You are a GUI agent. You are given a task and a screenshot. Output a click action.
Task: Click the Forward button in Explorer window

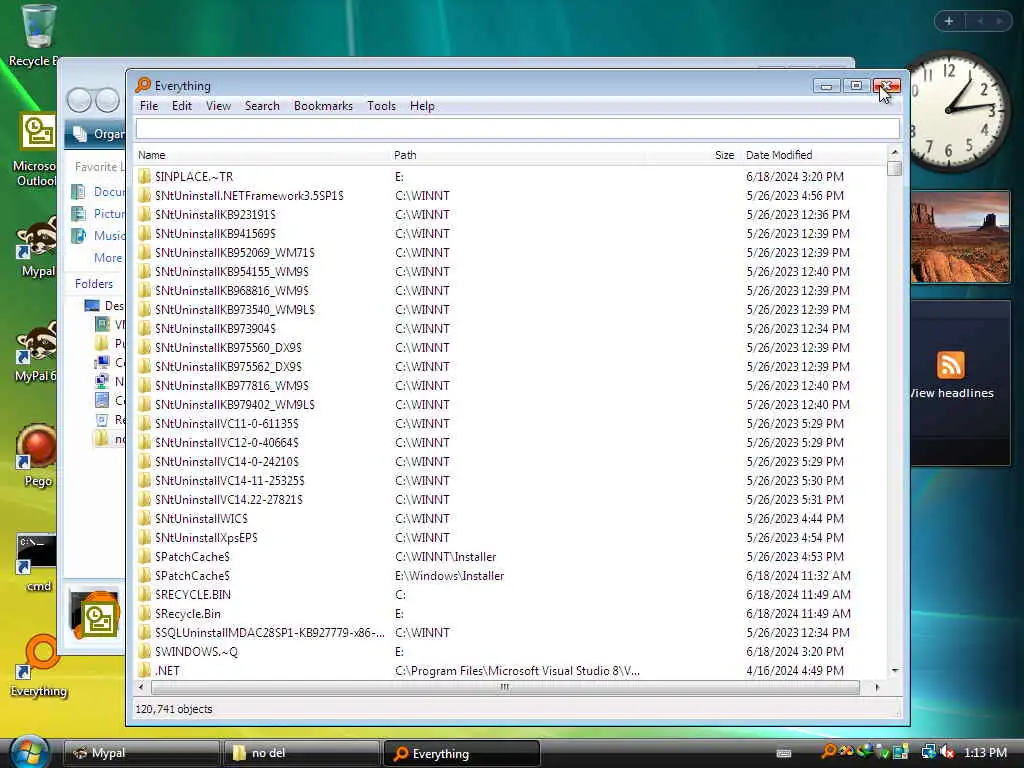pyautogui.click(x=107, y=100)
